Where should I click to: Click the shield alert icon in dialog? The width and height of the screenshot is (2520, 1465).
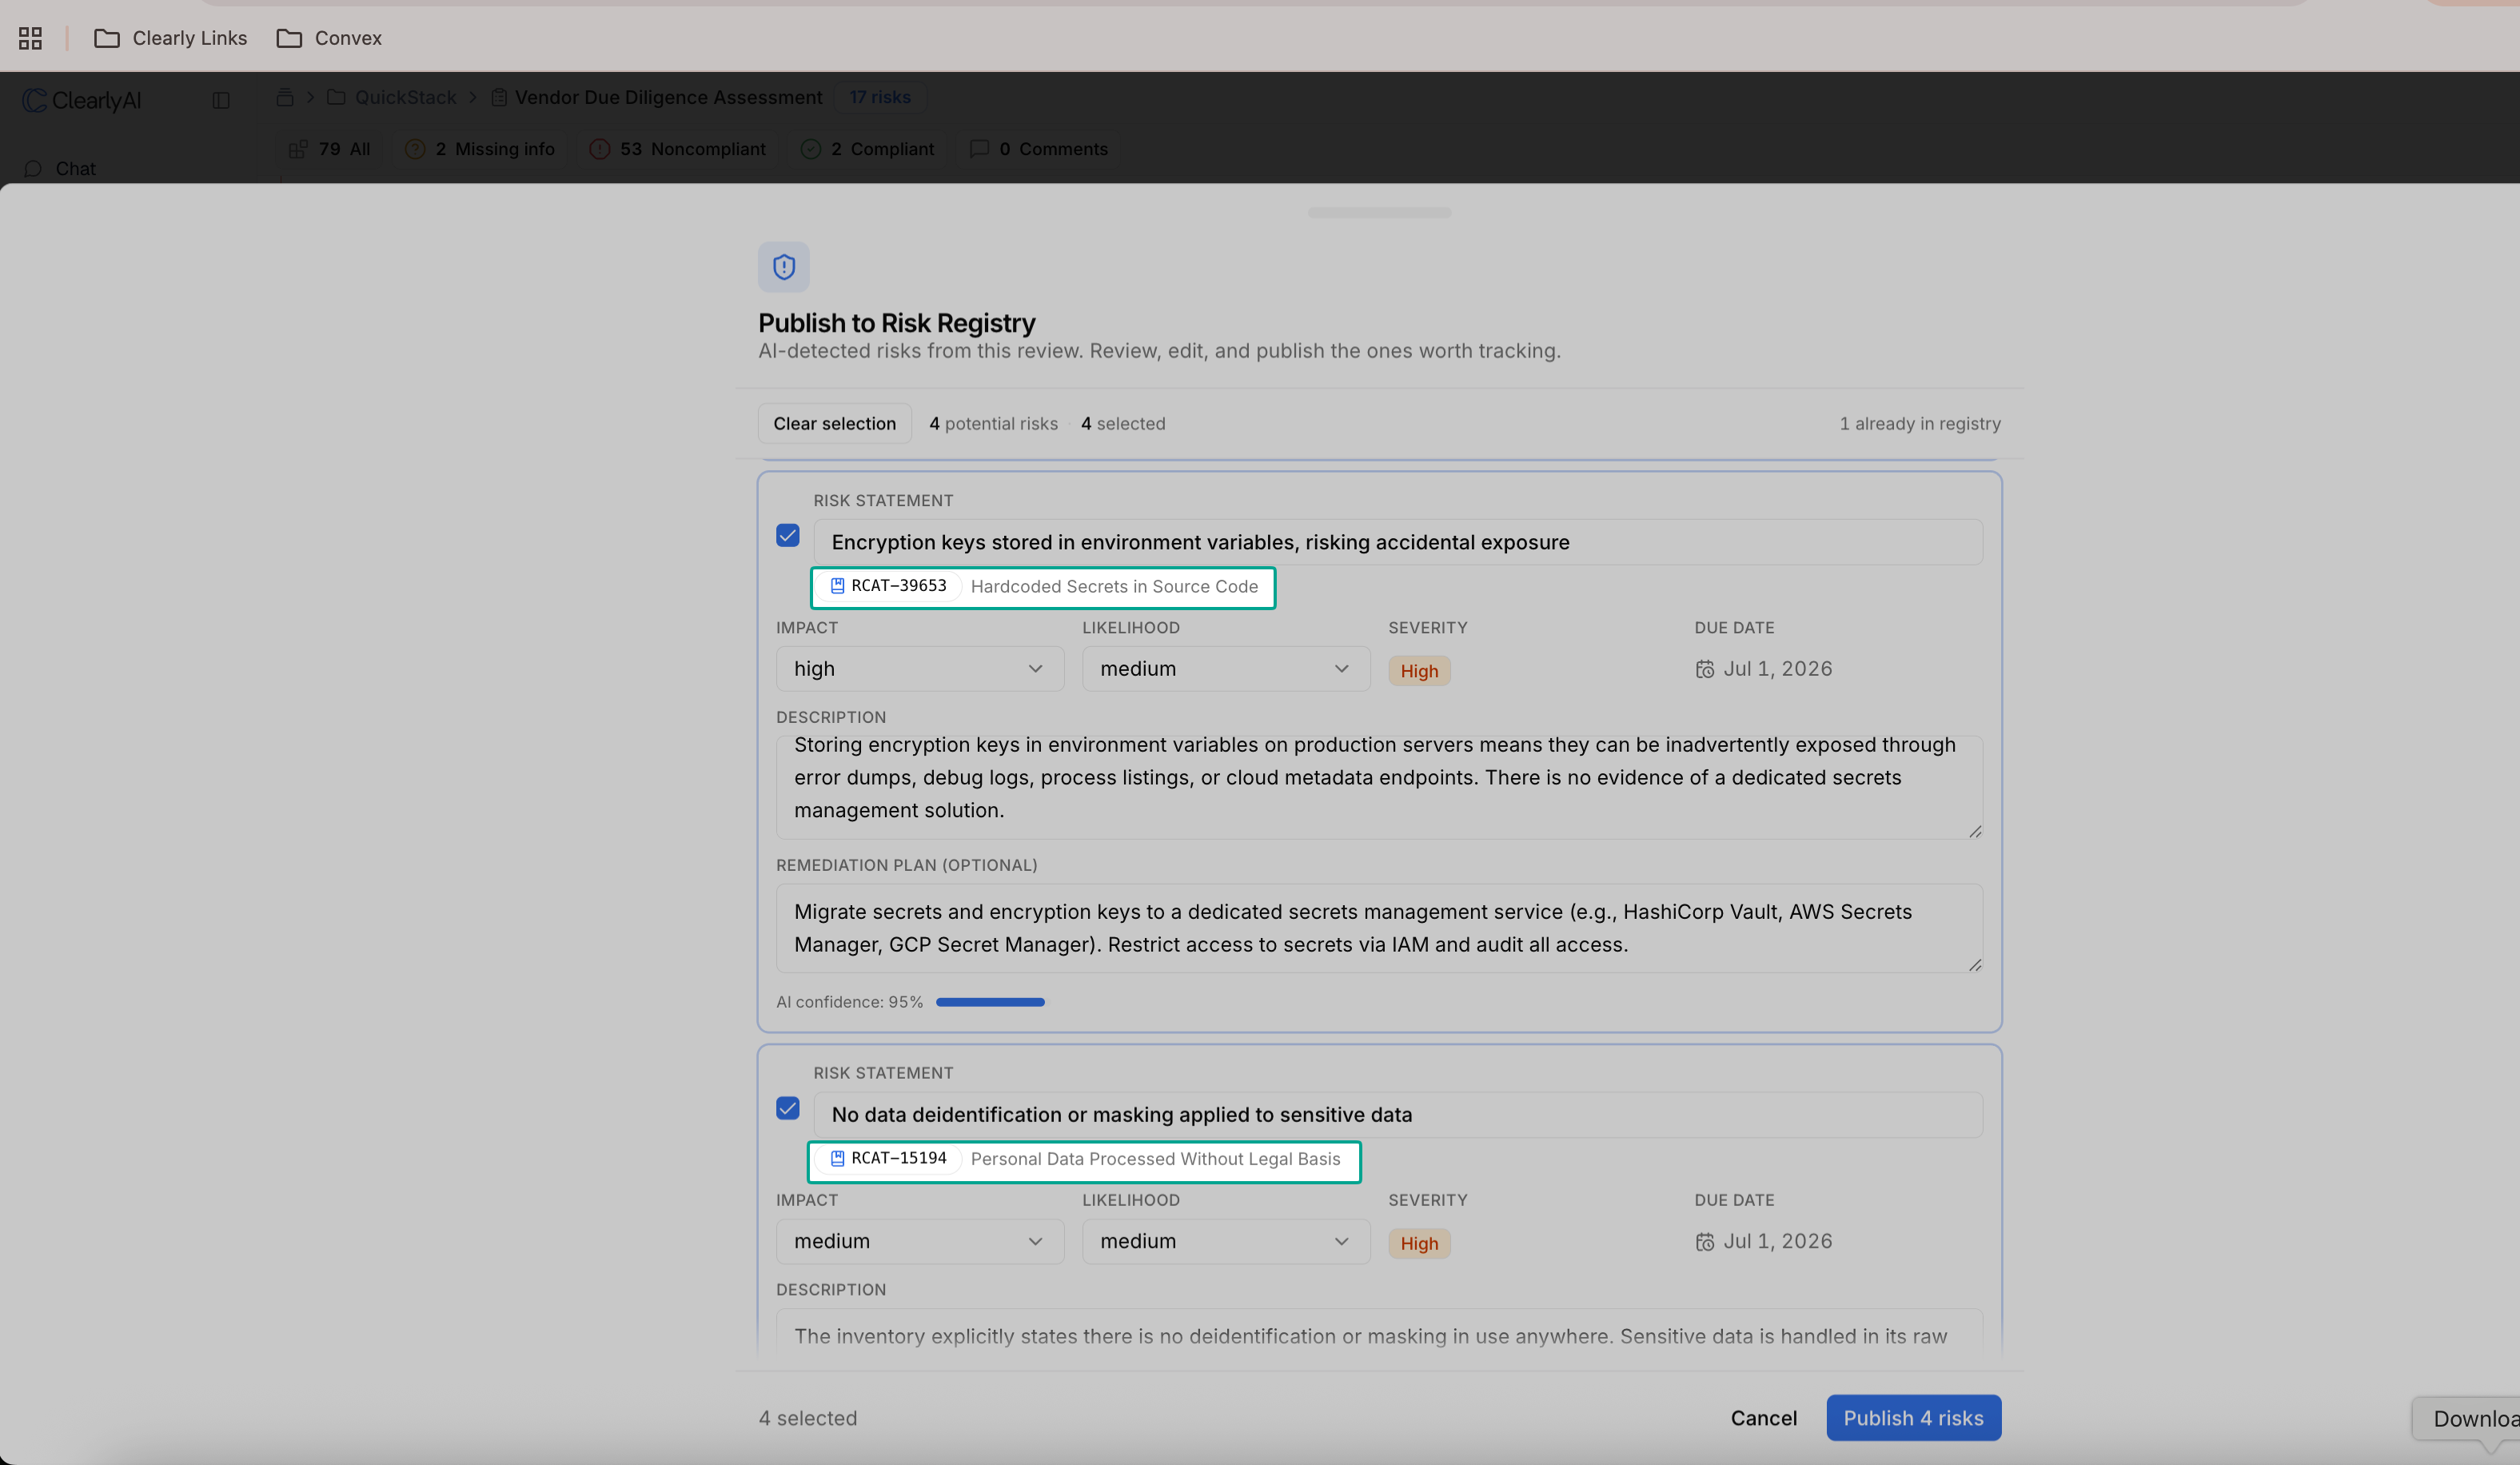pyautogui.click(x=784, y=267)
